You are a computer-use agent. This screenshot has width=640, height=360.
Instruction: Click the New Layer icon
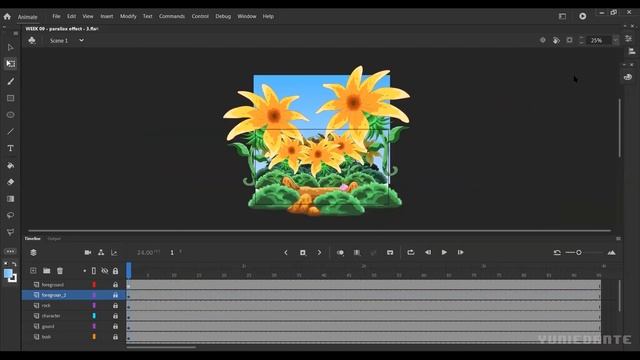tap(33, 271)
